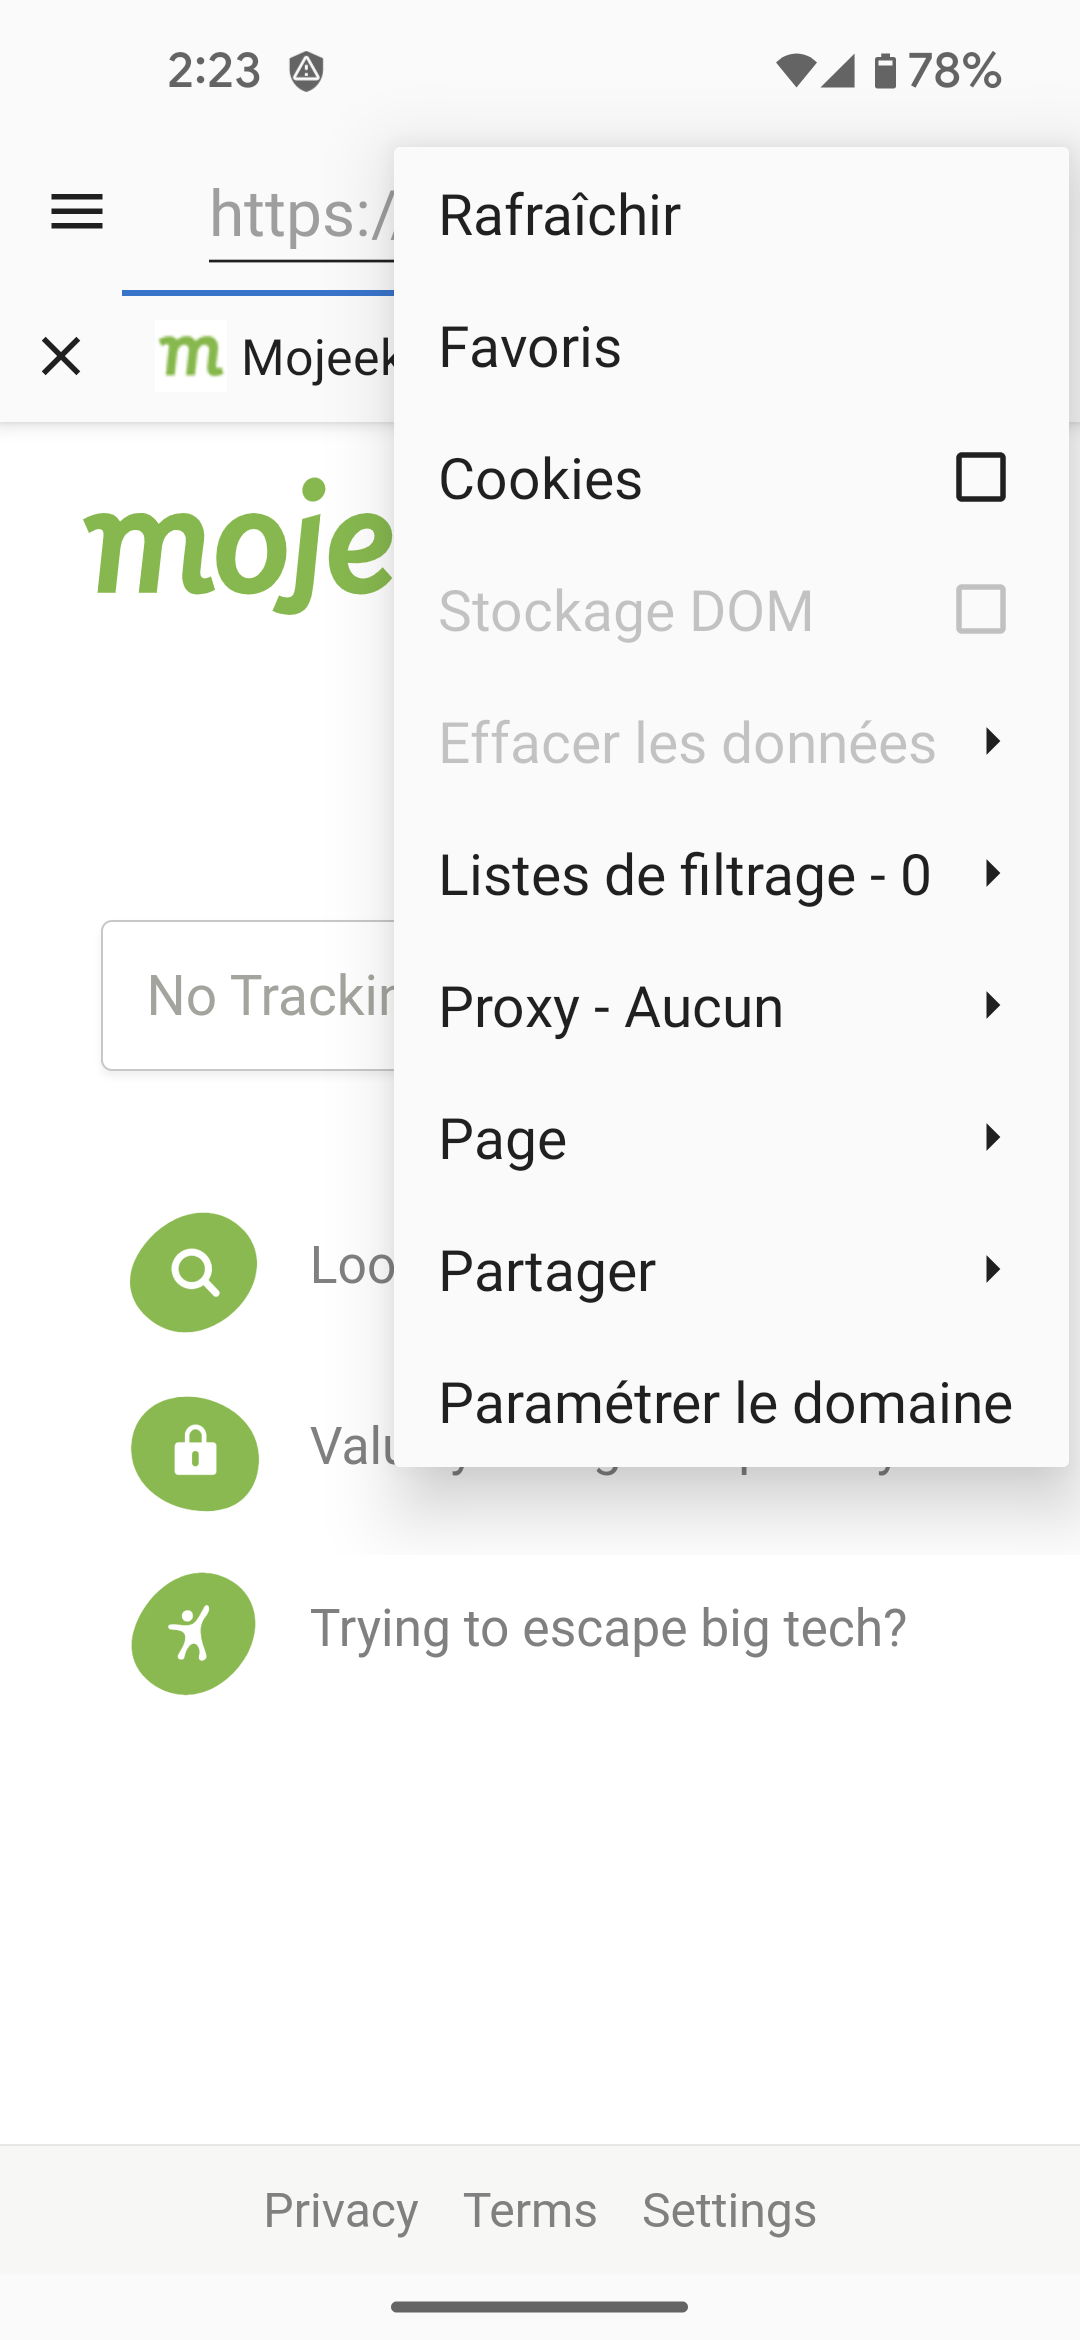Image resolution: width=1080 pixels, height=2340 pixels.
Task: Expand the Proxy - Aucun submenu
Action: [992, 1006]
